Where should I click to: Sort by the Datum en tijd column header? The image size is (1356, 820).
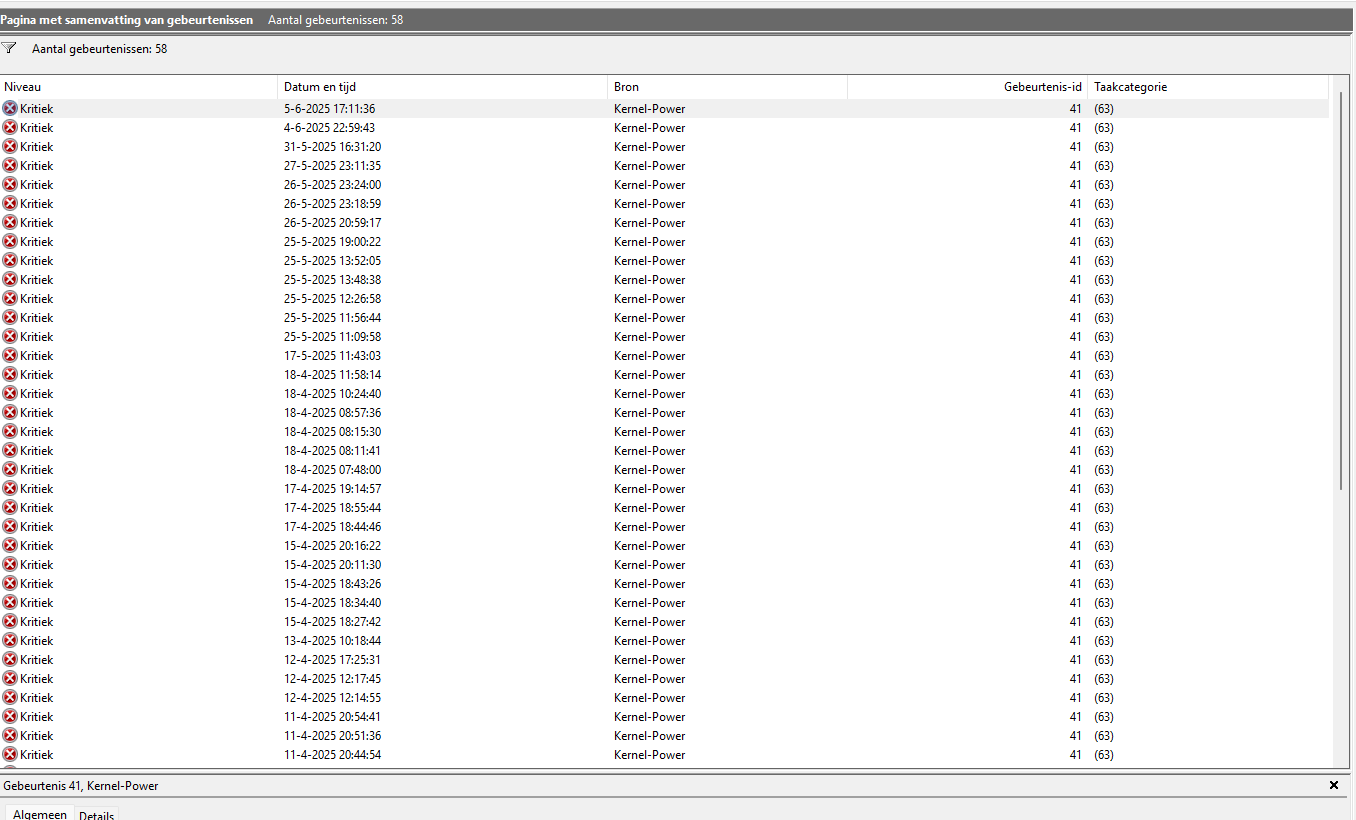coord(443,87)
